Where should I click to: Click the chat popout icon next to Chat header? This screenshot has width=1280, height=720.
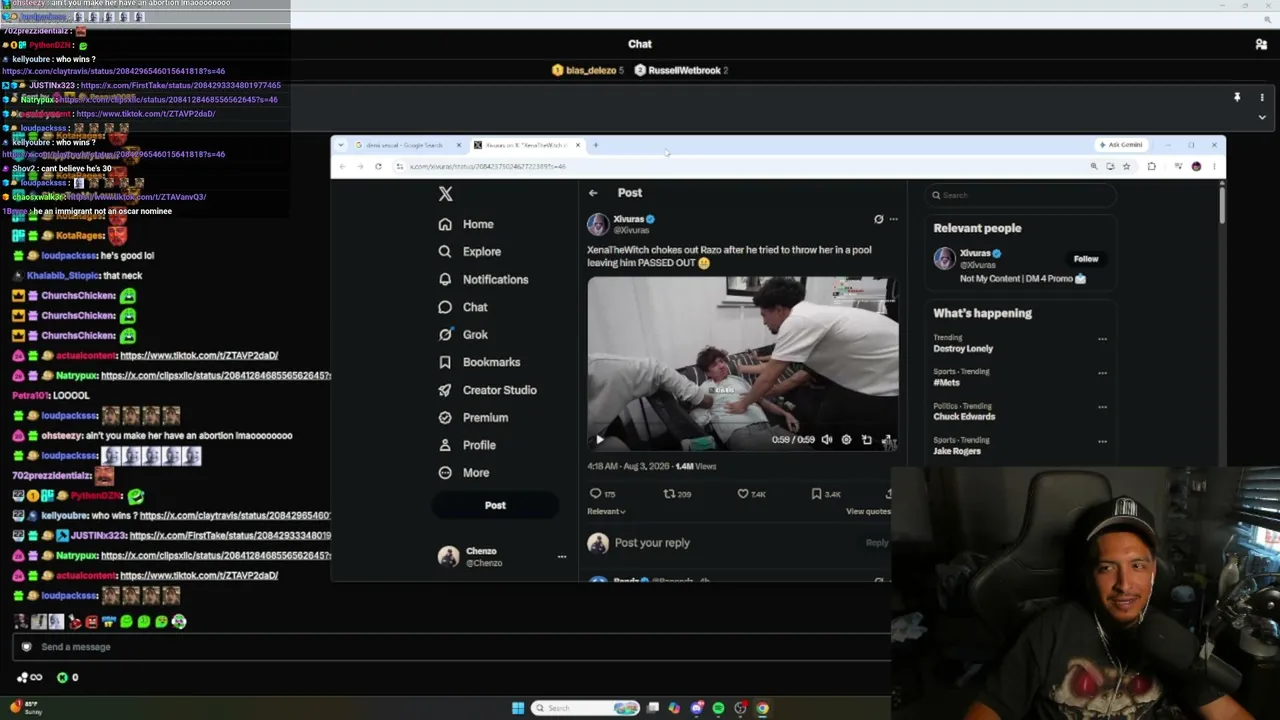(1261, 44)
